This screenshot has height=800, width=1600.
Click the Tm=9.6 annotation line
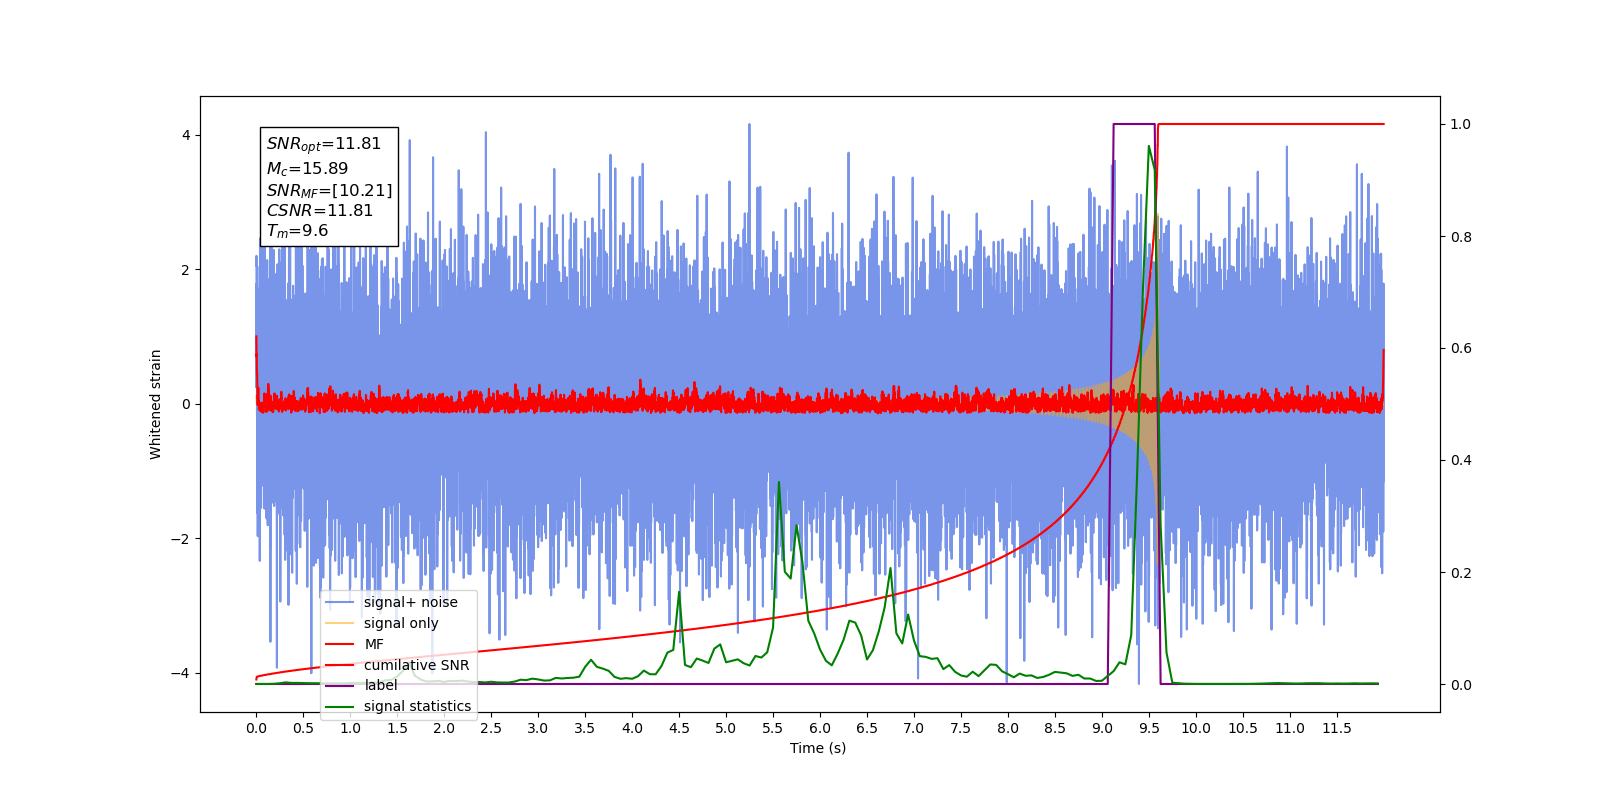point(297,231)
